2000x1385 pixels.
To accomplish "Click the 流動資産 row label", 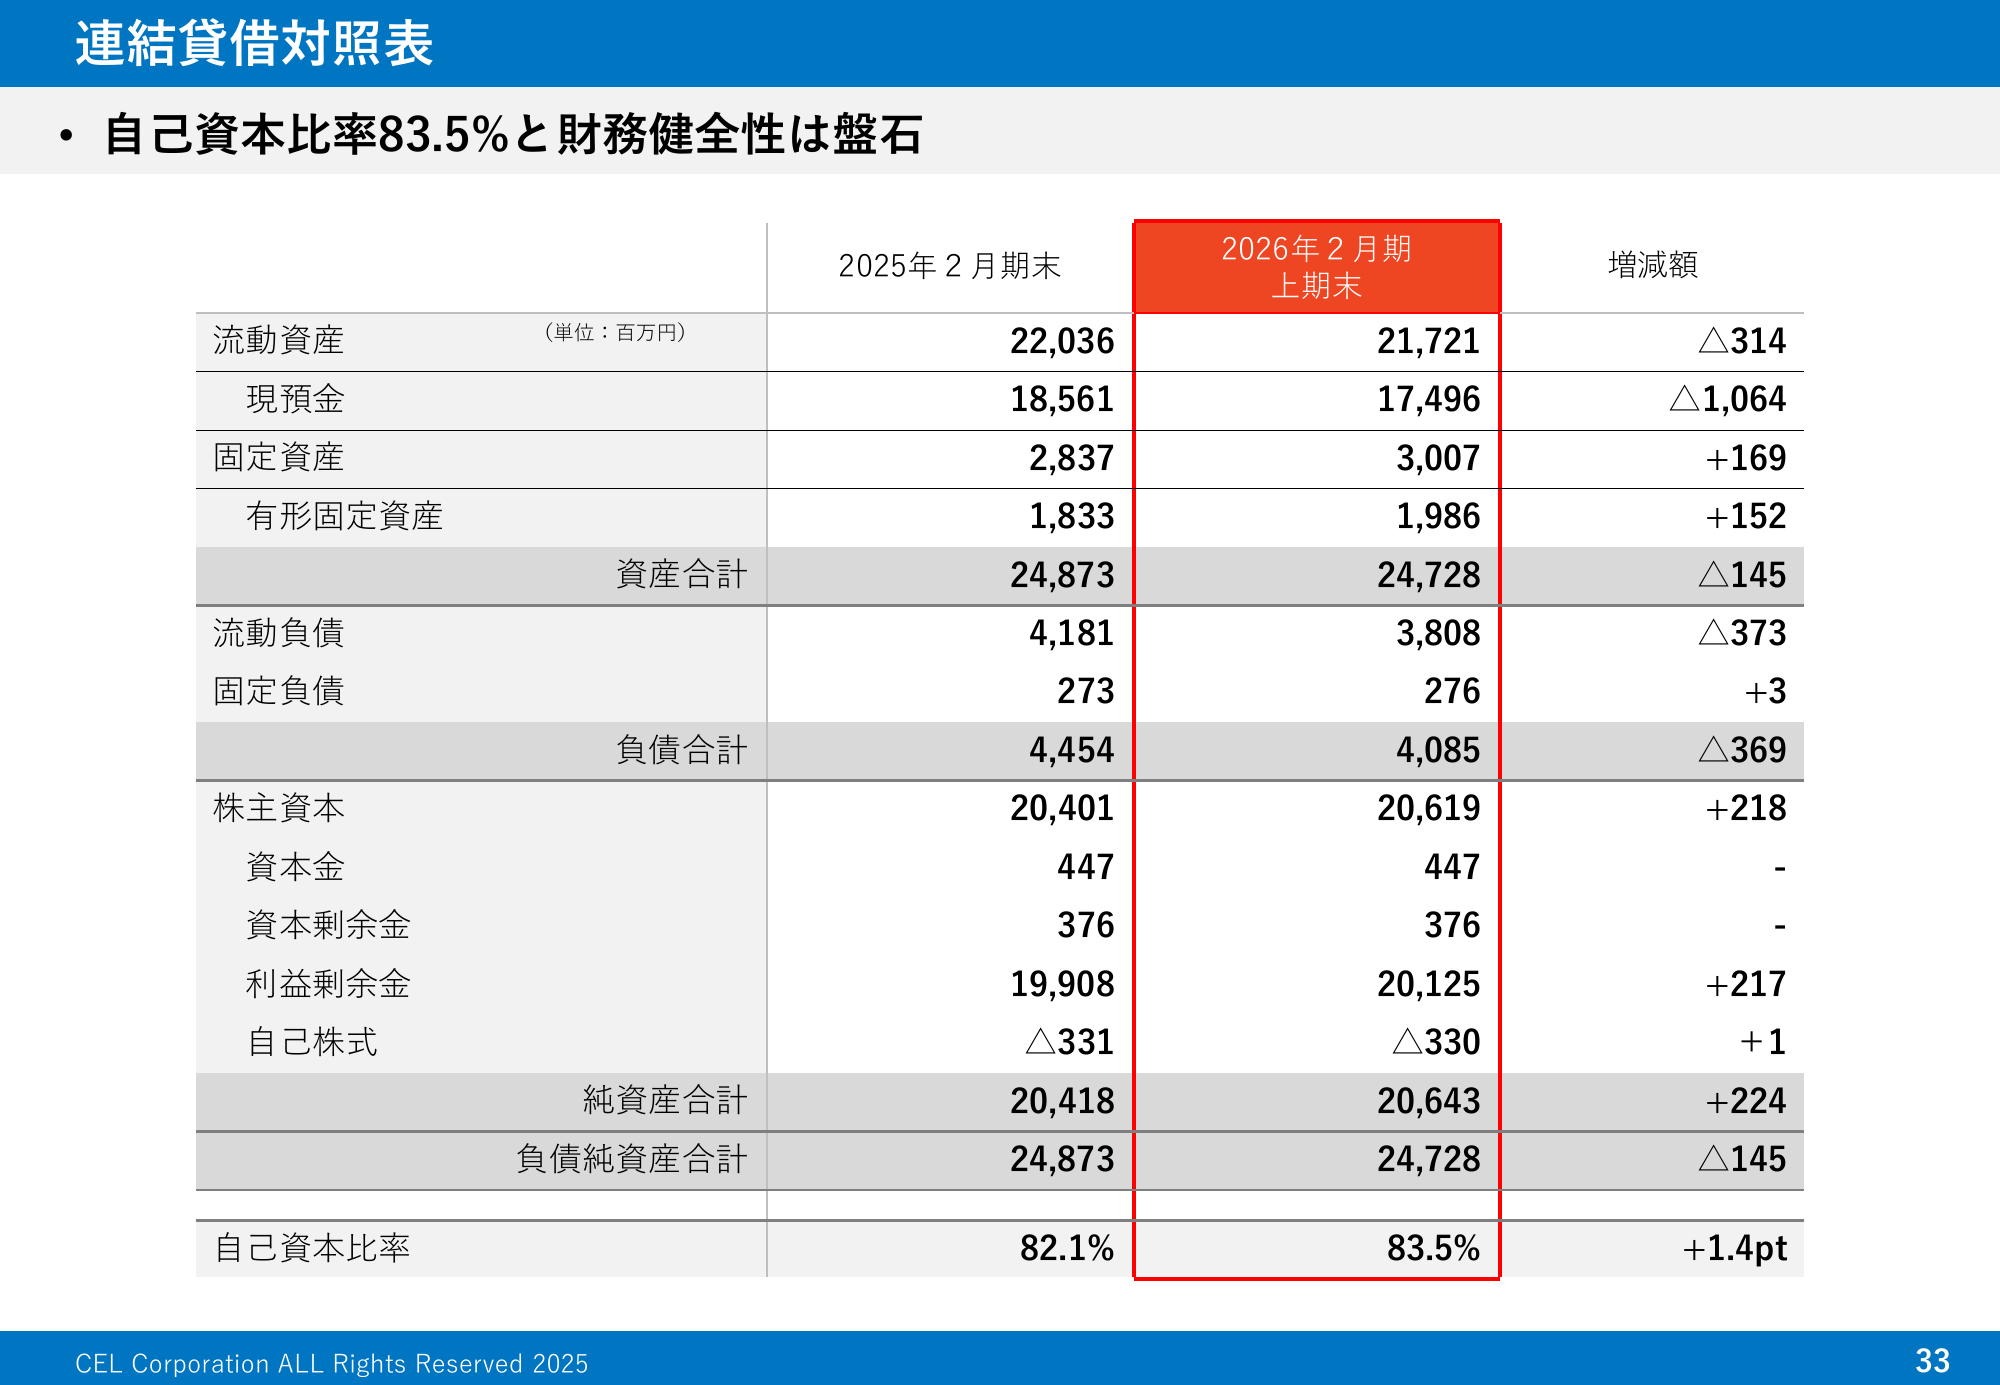I will (x=278, y=341).
